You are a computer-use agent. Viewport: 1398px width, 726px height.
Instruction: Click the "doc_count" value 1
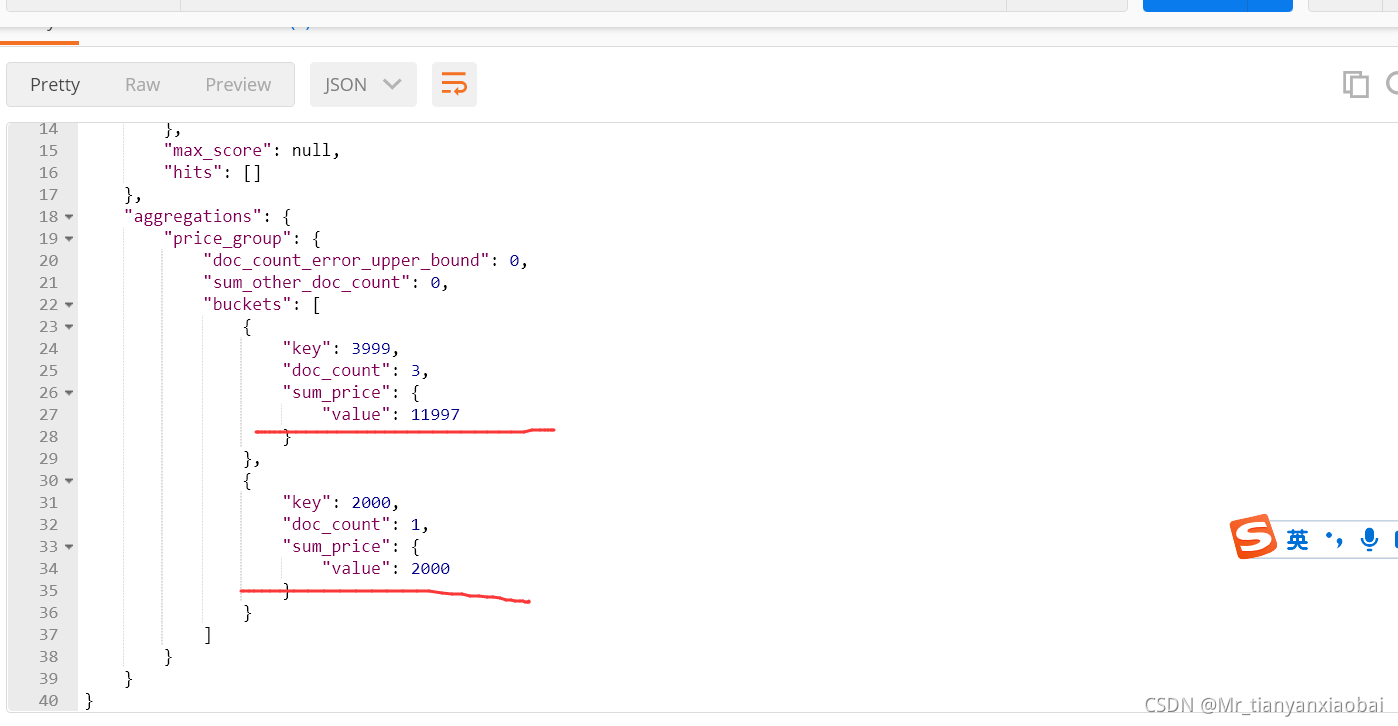(x=415, y=525)
